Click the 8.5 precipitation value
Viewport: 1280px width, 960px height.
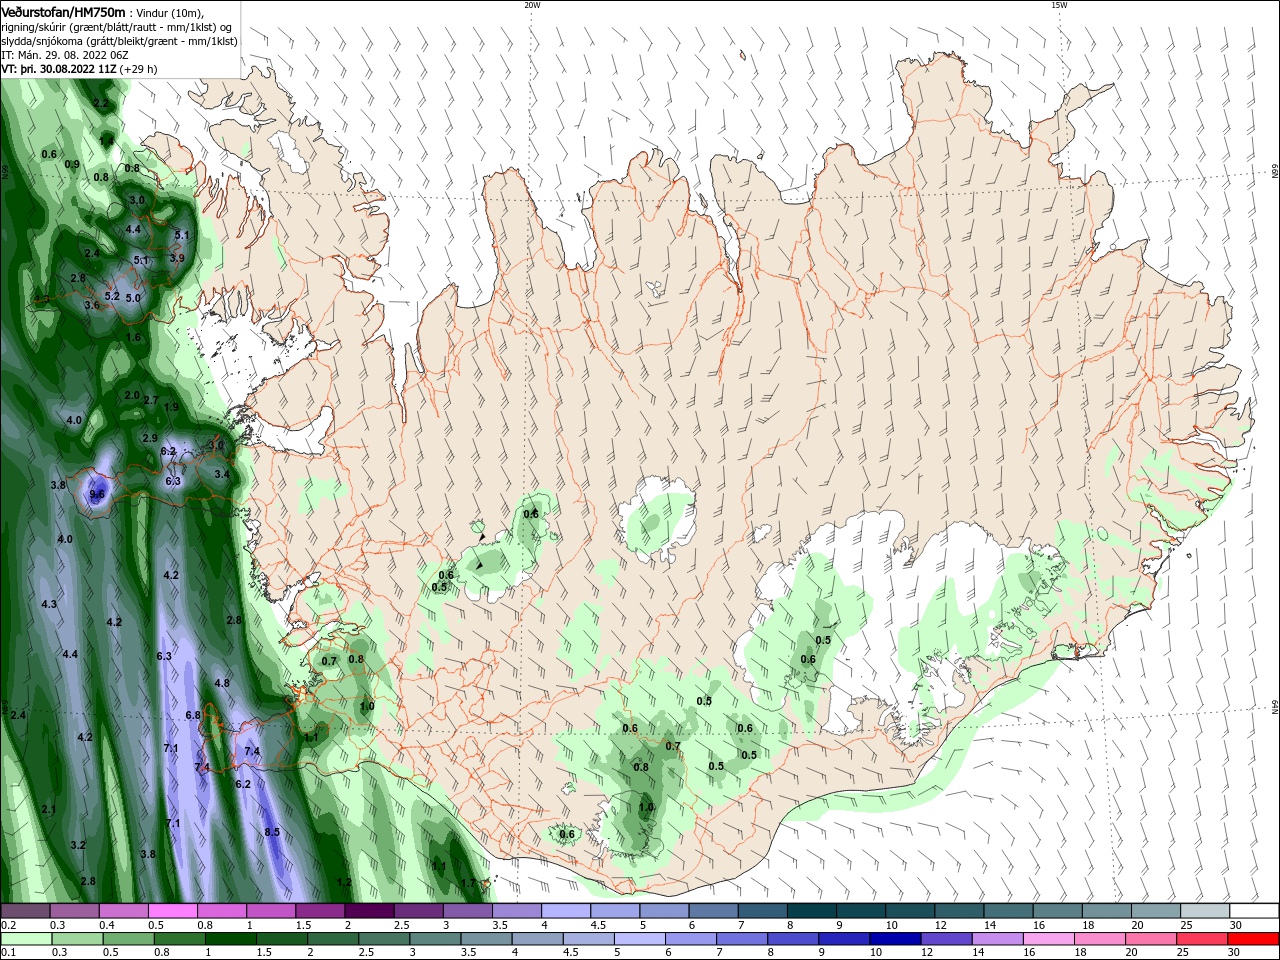click(x=272, y=832)
